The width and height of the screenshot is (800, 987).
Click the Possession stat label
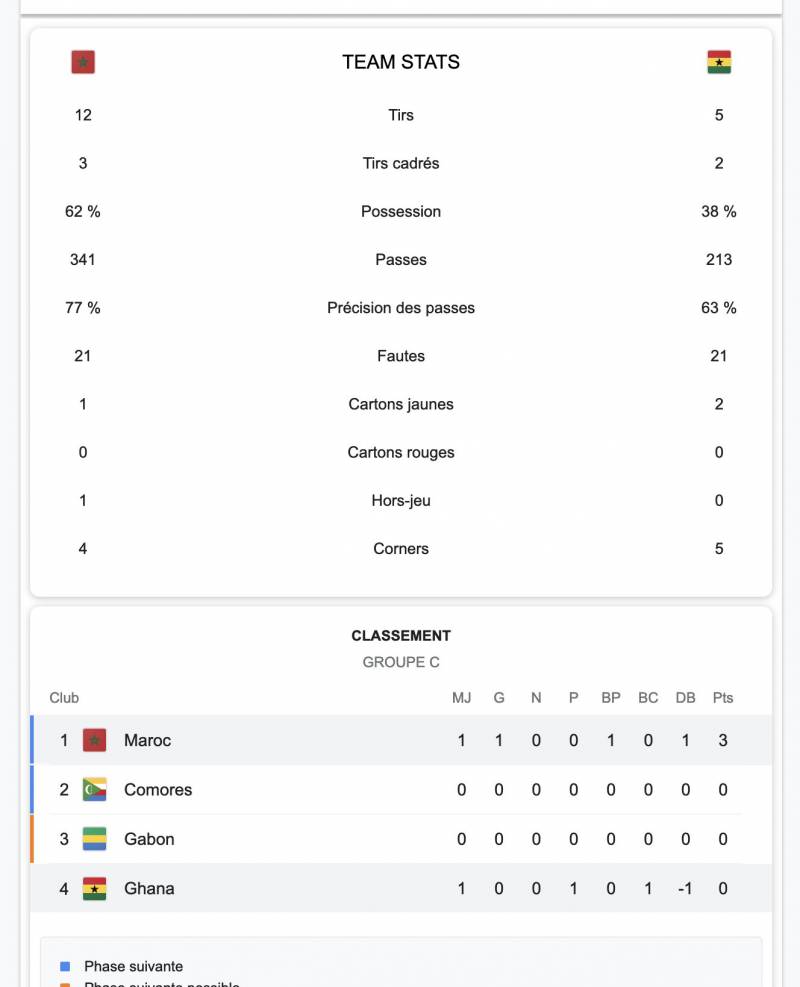pos(401,212)
